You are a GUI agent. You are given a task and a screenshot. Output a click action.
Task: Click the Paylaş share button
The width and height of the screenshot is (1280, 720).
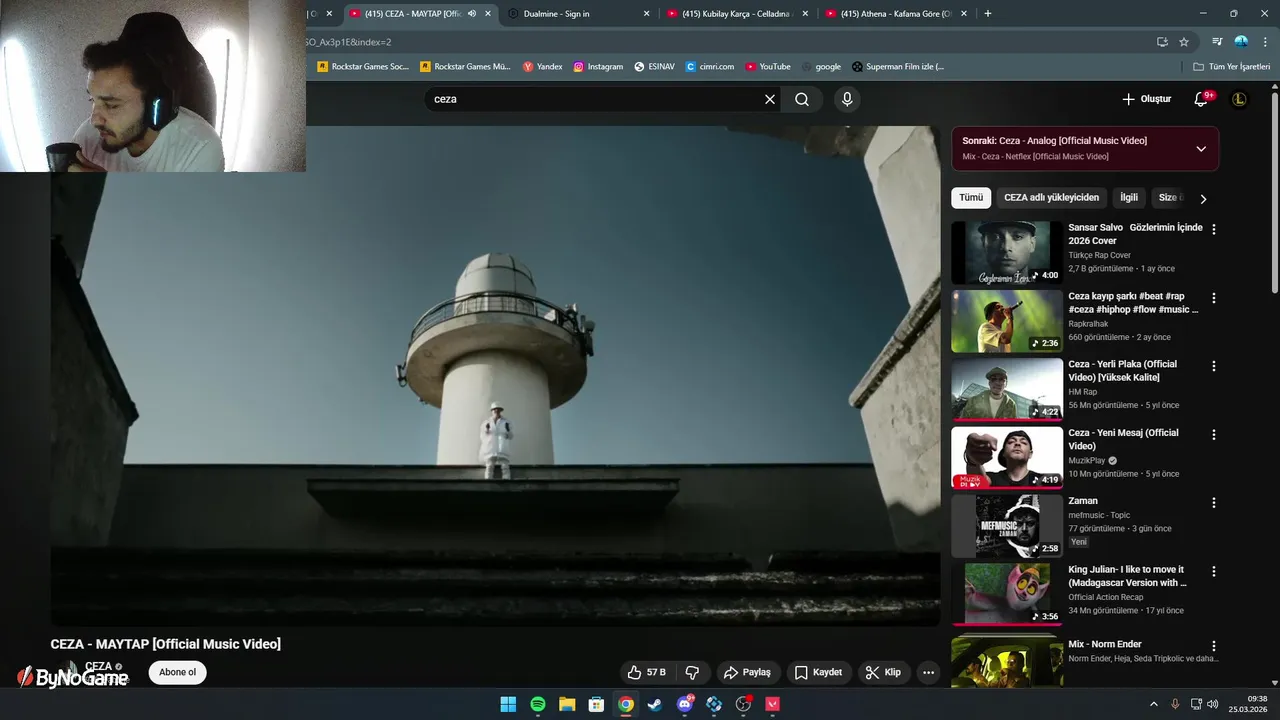point(747,672)
